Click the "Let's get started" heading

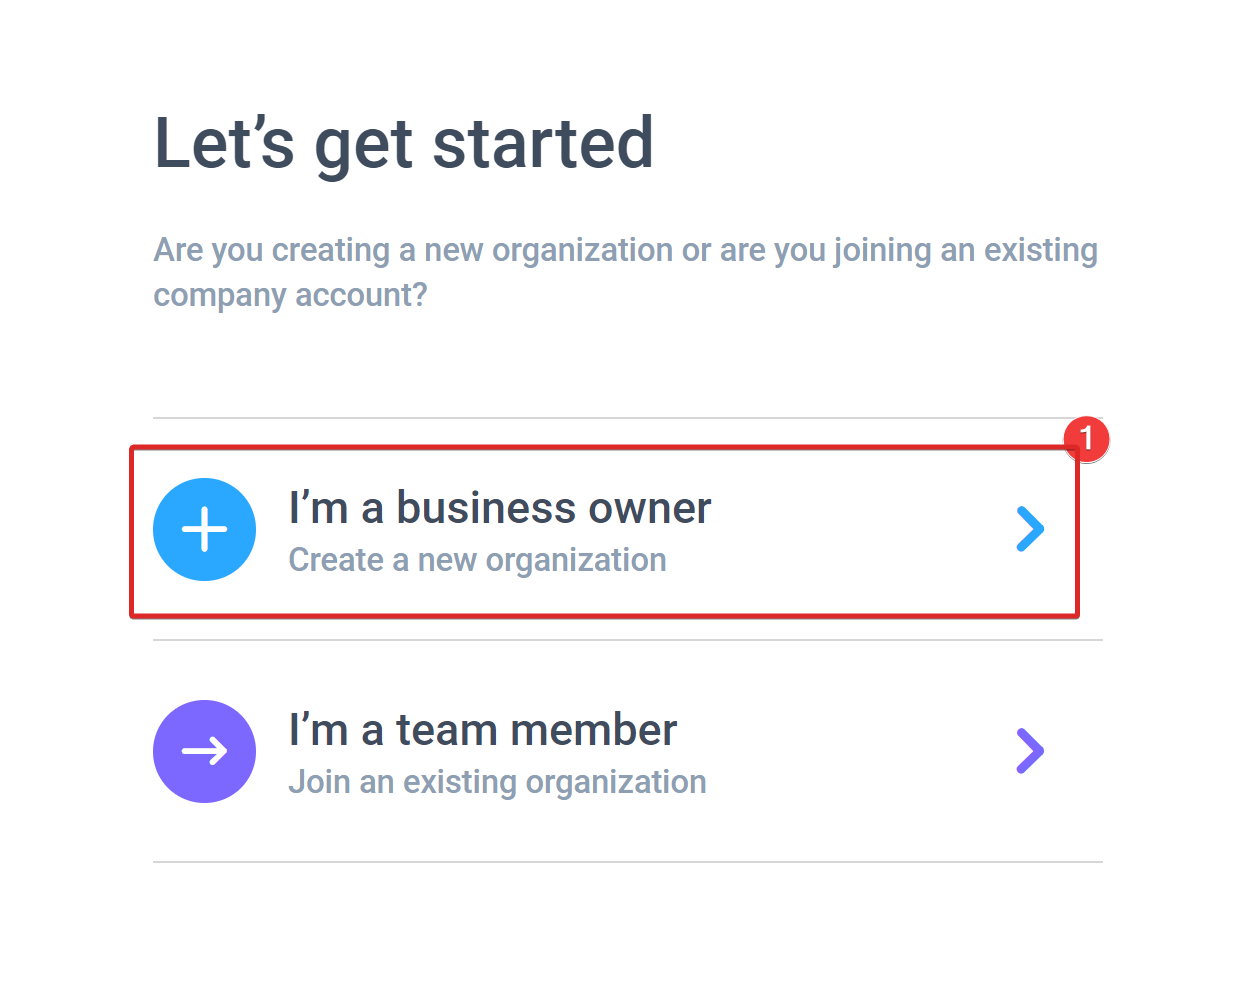tap(404, 143)
